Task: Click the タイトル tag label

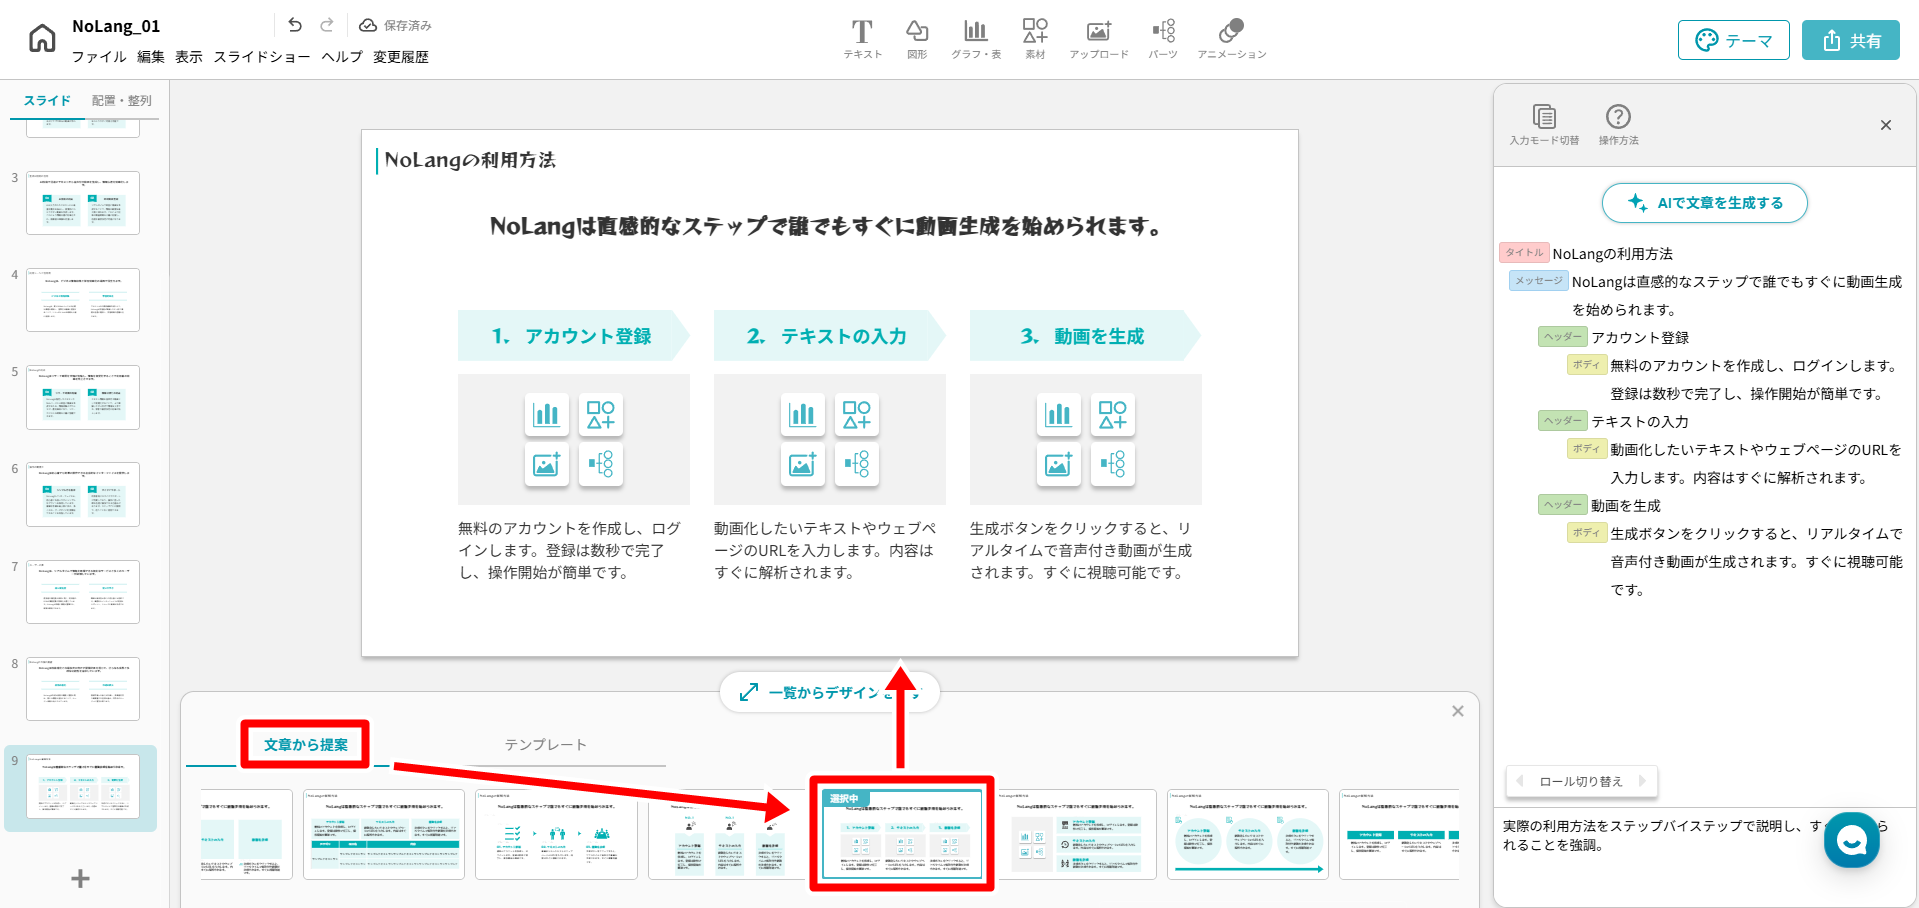Action: point(1524,253)
